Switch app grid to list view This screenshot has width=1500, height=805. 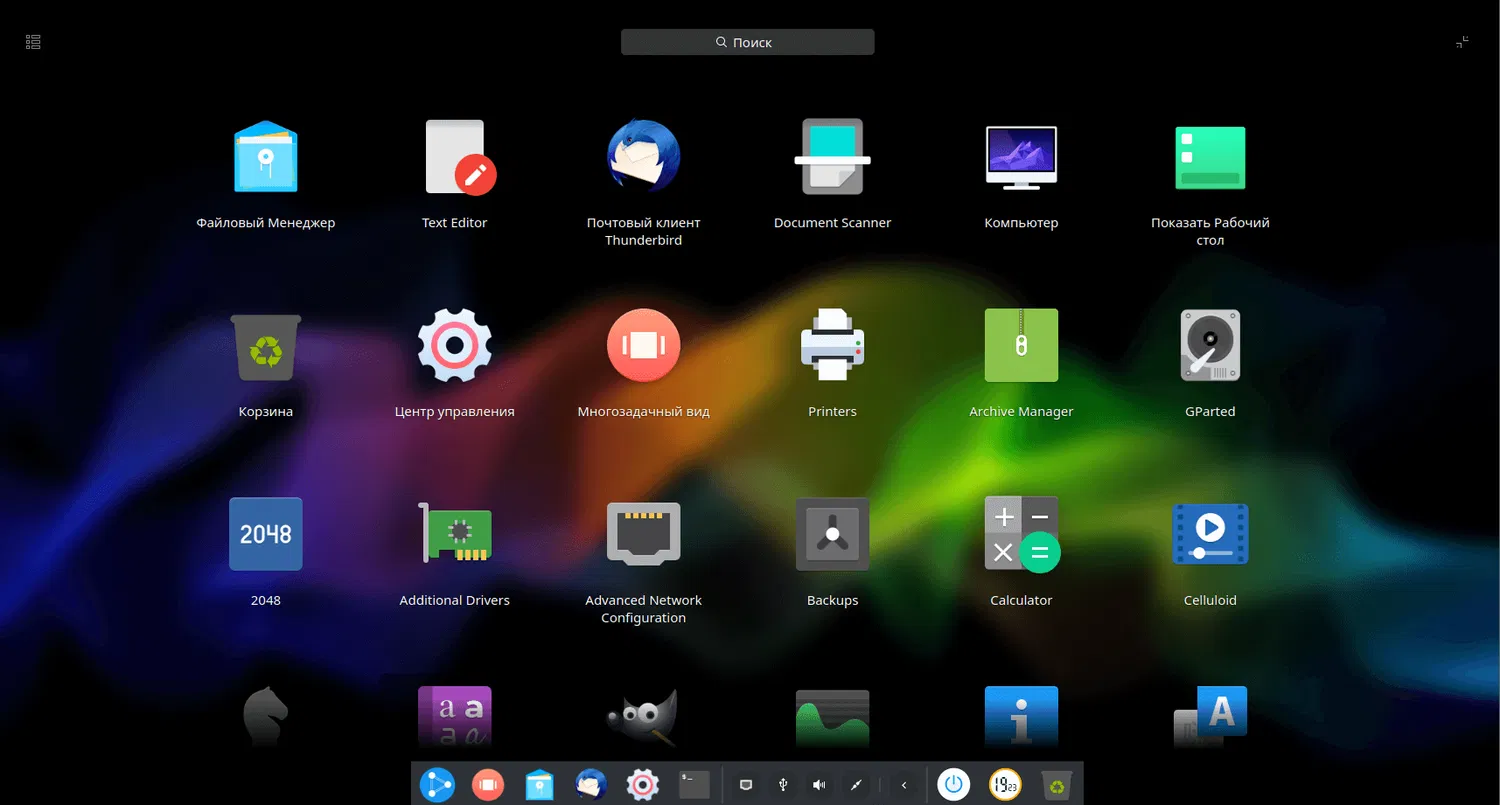(32, 41)
